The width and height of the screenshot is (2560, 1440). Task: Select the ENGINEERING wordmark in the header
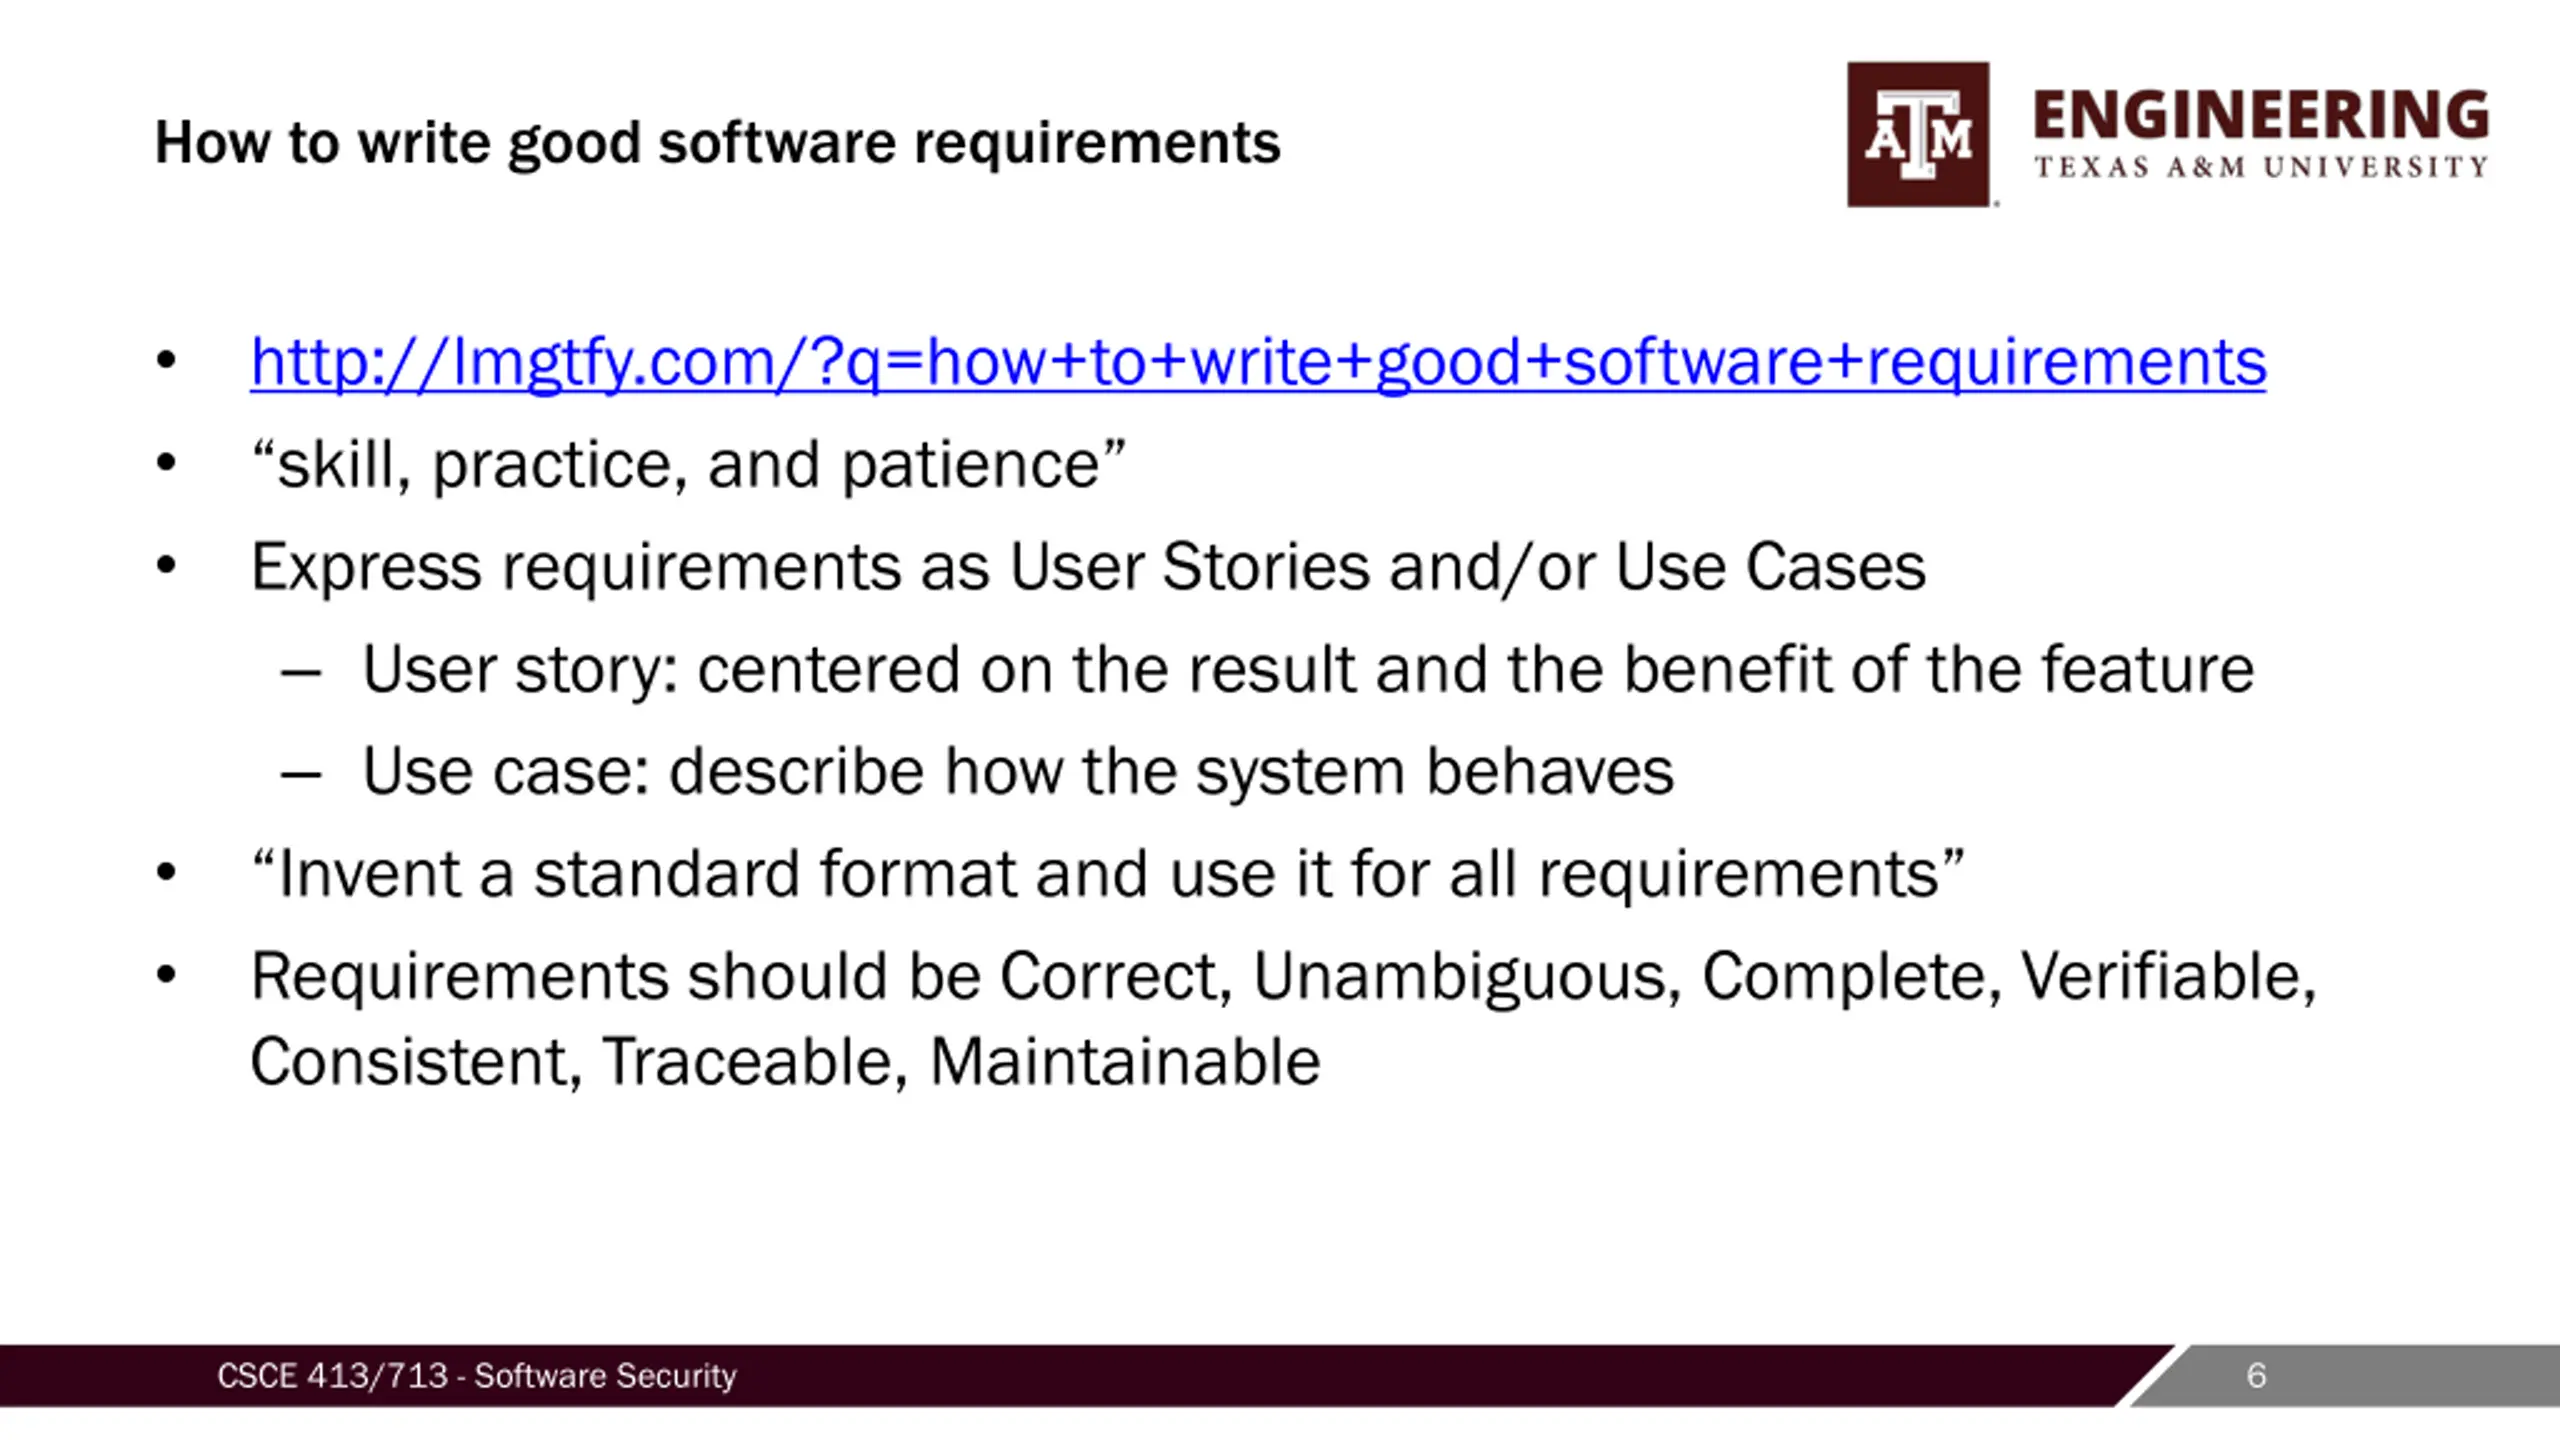[2261, 114]
